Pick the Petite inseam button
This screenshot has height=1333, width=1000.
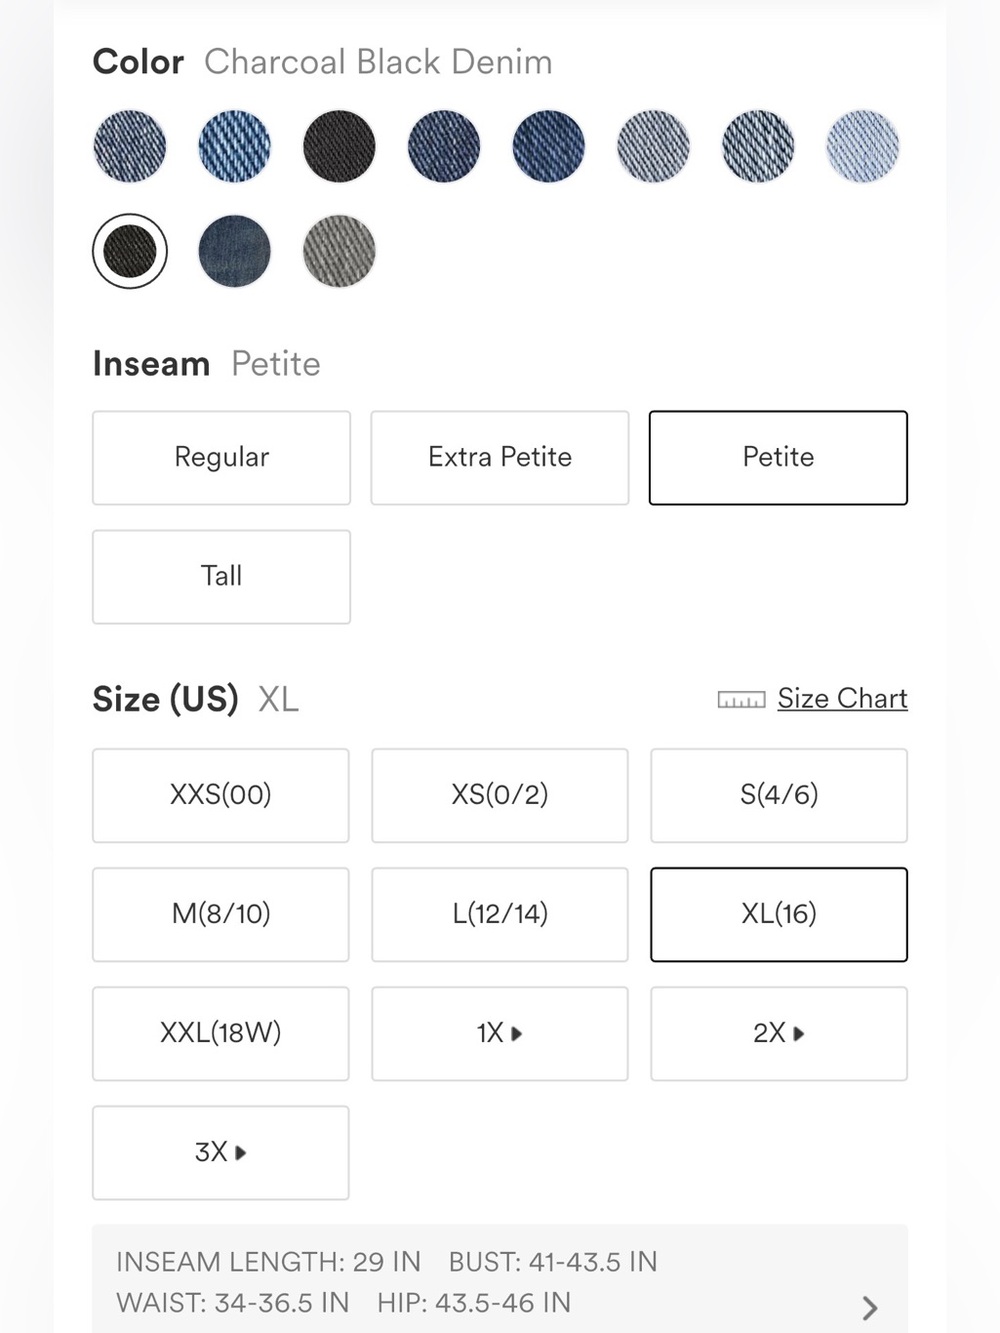pos(779,458)
